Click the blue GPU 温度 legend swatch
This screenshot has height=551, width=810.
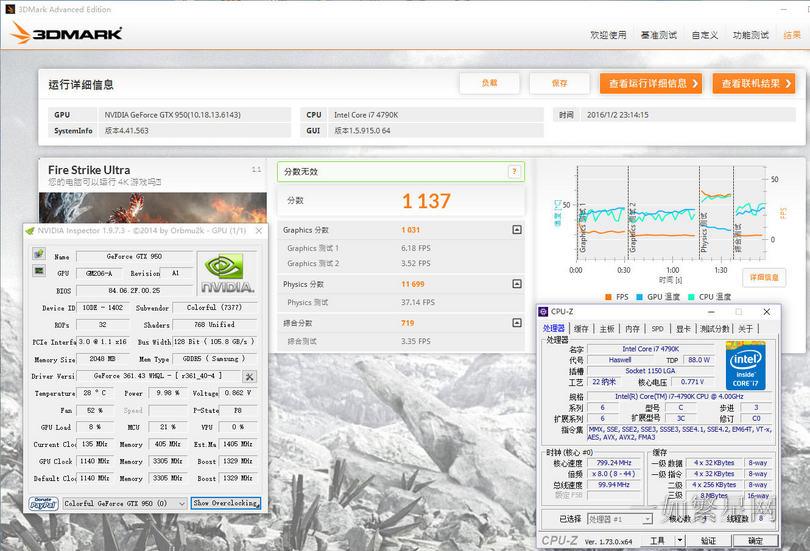[639, 297]
